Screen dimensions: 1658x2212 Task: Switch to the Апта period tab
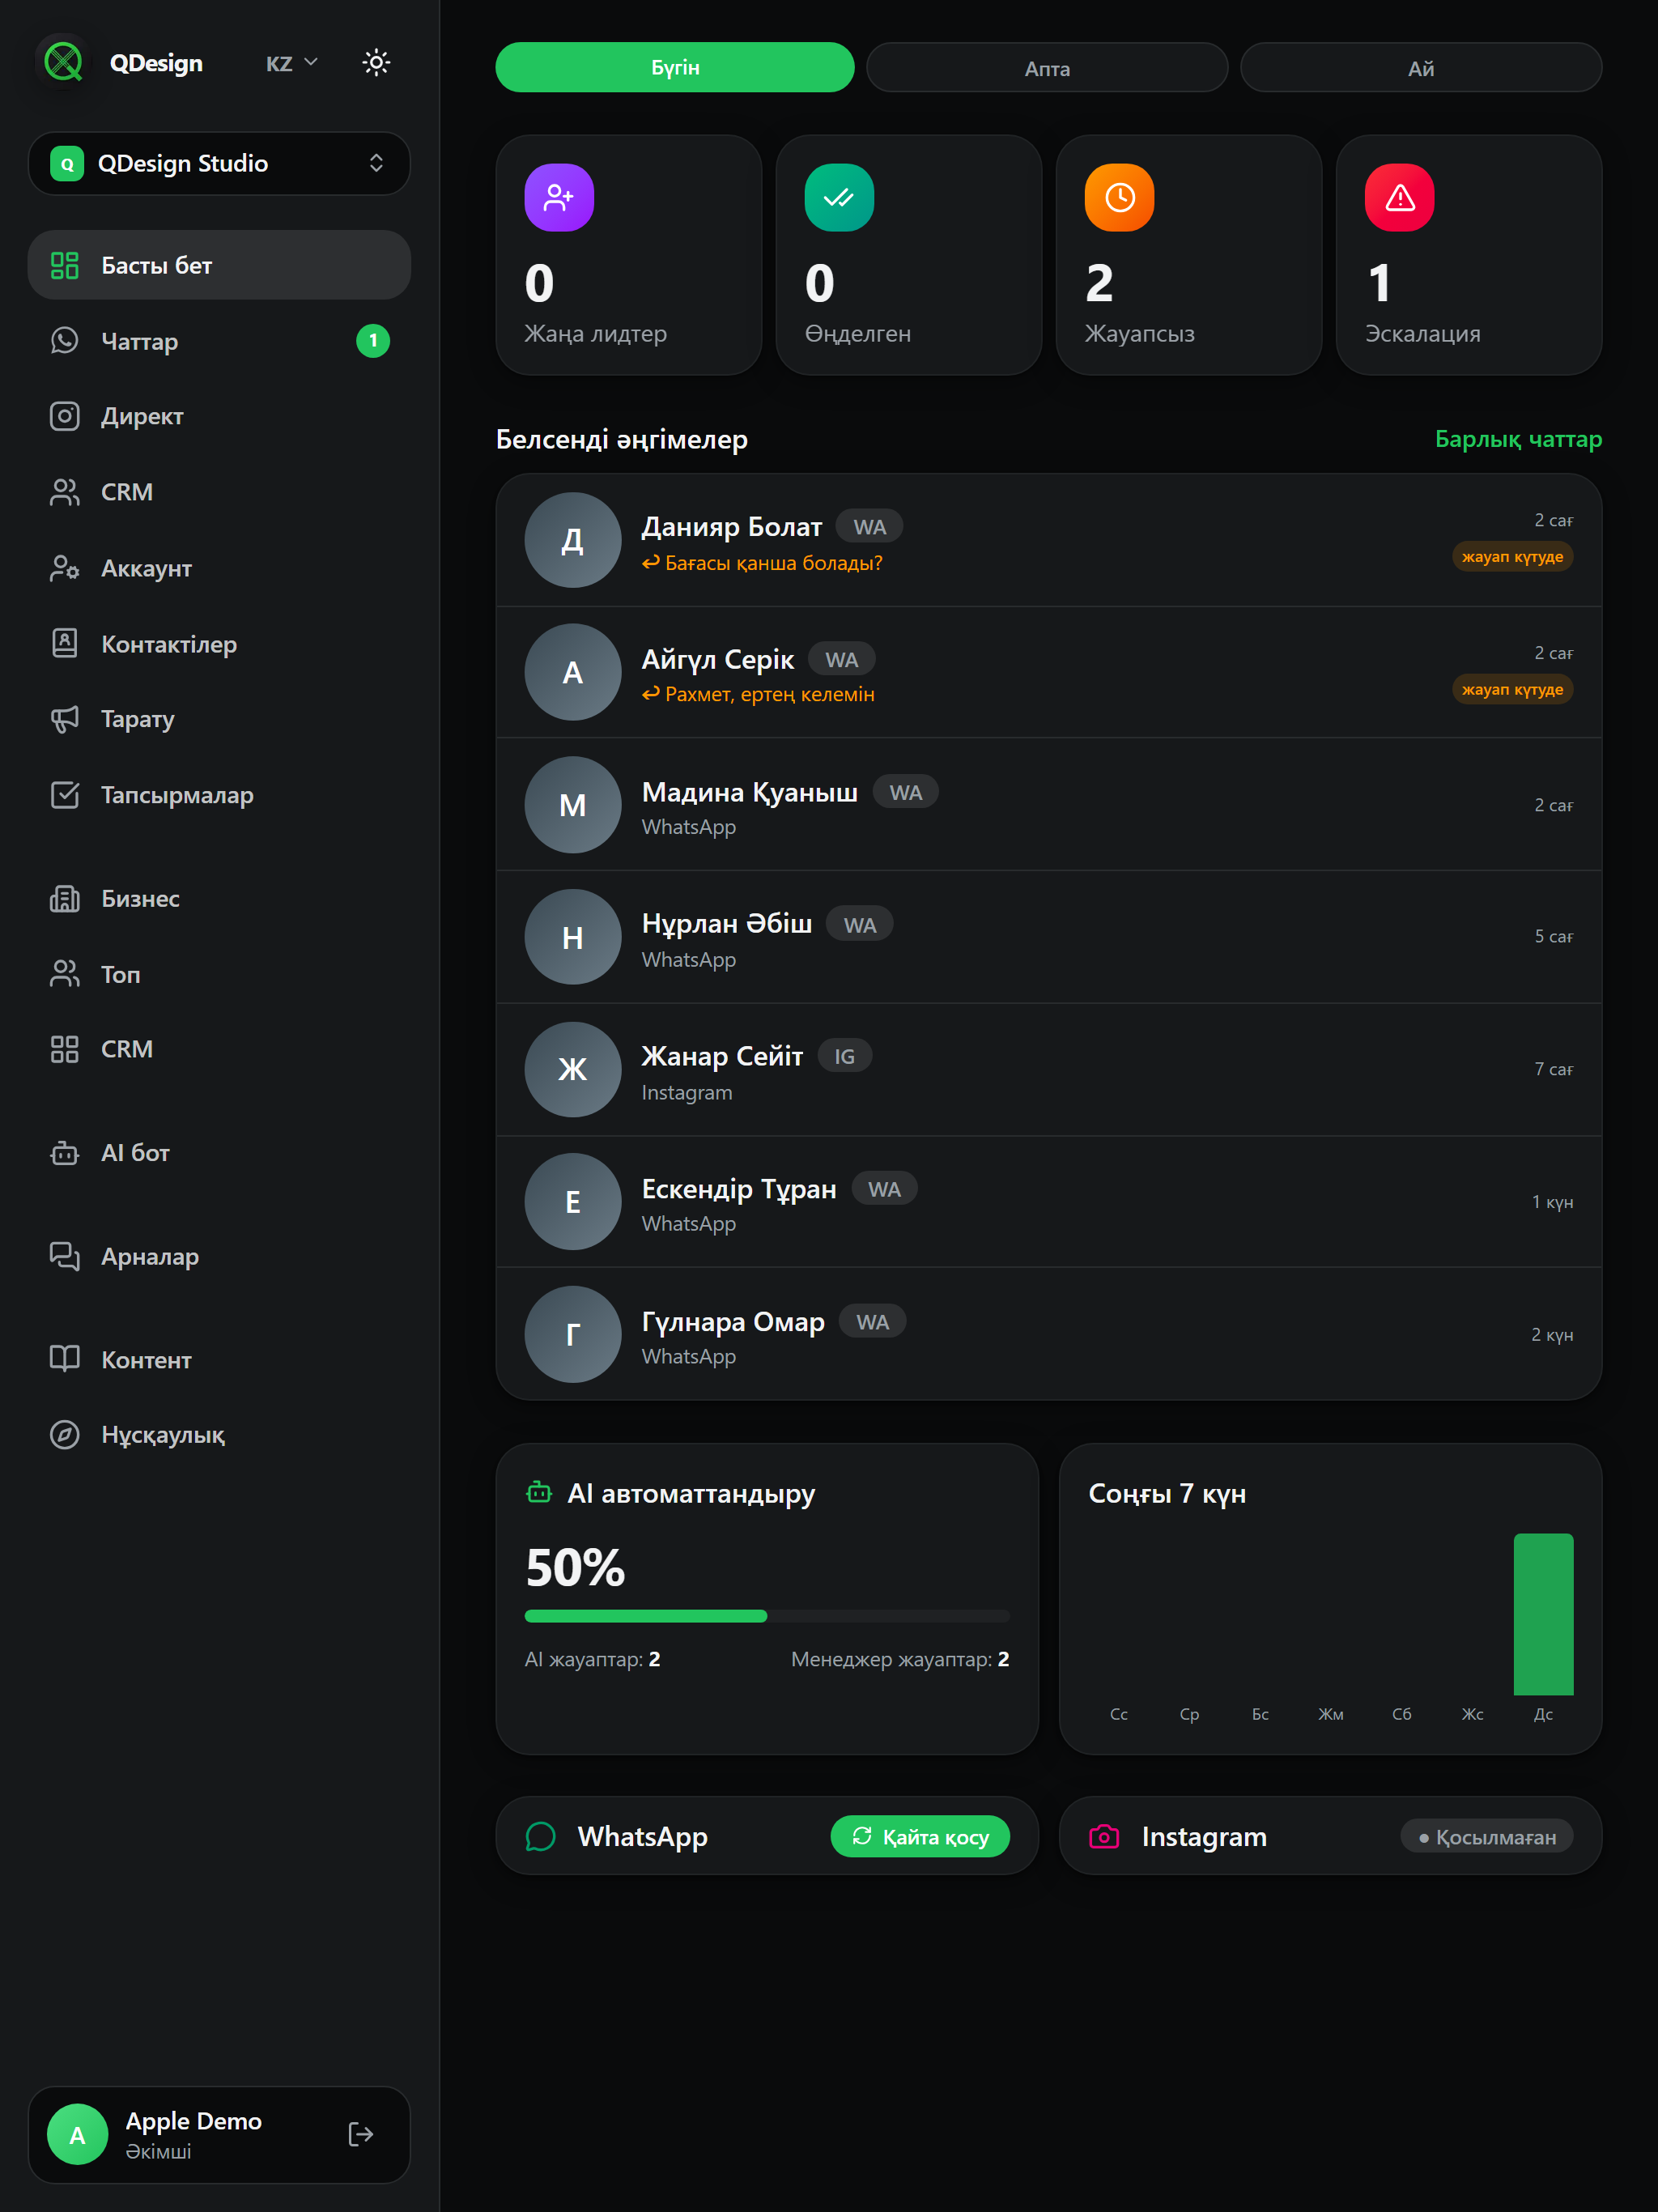coord(1047,68)
